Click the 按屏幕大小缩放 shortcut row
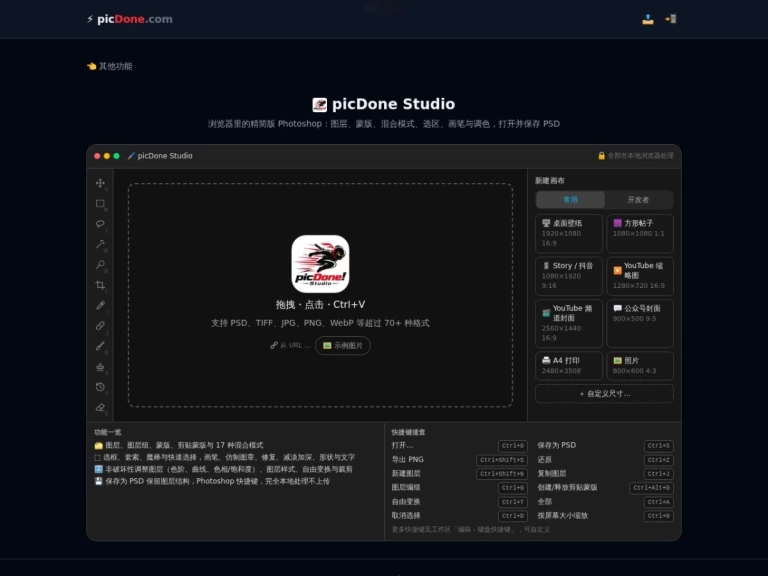768x576 pixels. [x=605, y=515]
